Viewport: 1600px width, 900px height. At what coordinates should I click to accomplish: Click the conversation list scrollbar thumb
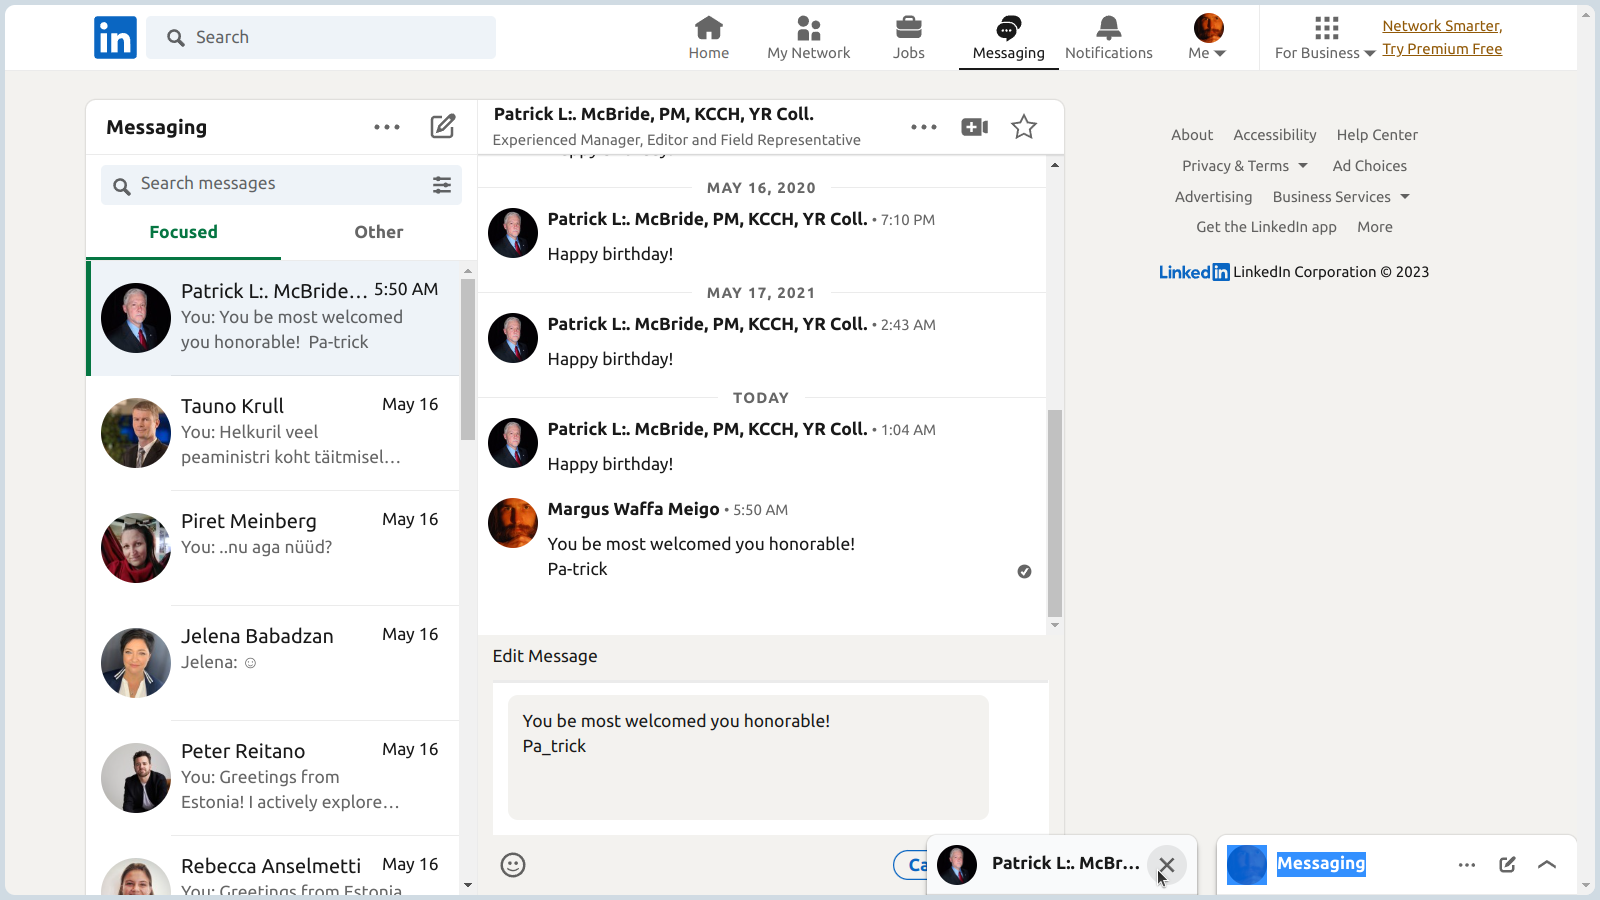[468, 360]
